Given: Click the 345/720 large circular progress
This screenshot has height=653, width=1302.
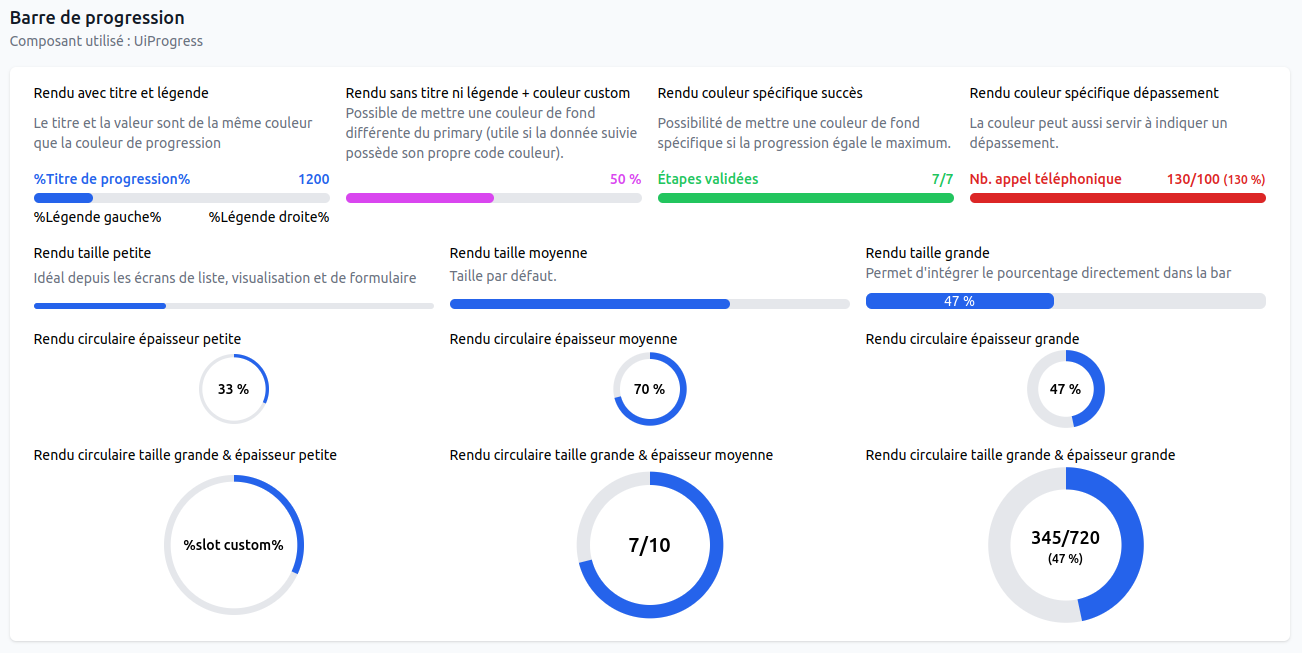Looking at the screenshot, I should click(x=1065, y=545).
